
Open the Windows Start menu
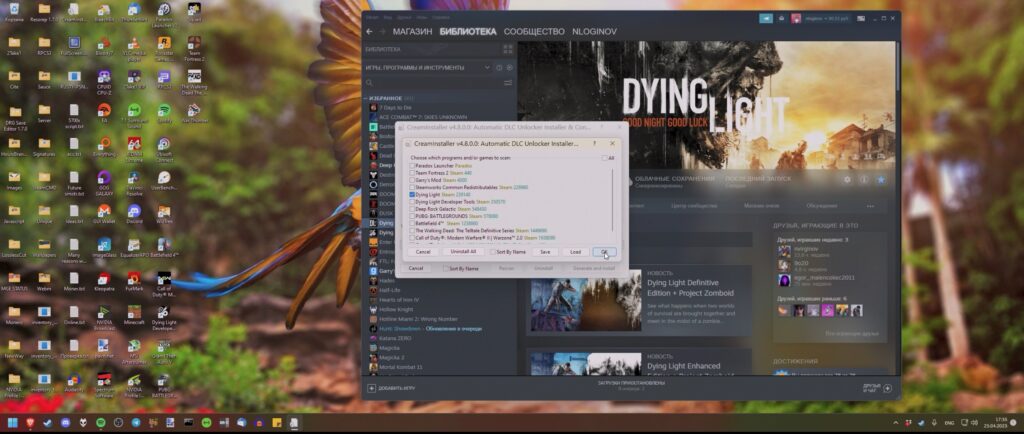pos(13,423)
